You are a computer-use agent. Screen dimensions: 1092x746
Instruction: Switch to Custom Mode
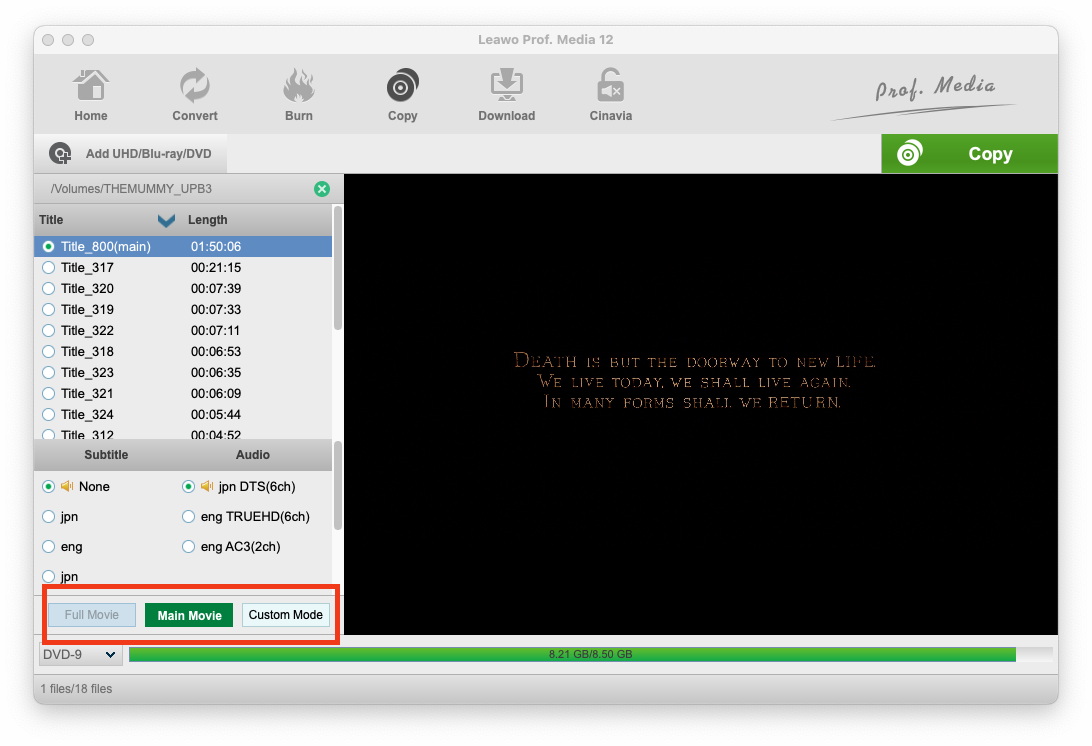(x=286, y=615)
